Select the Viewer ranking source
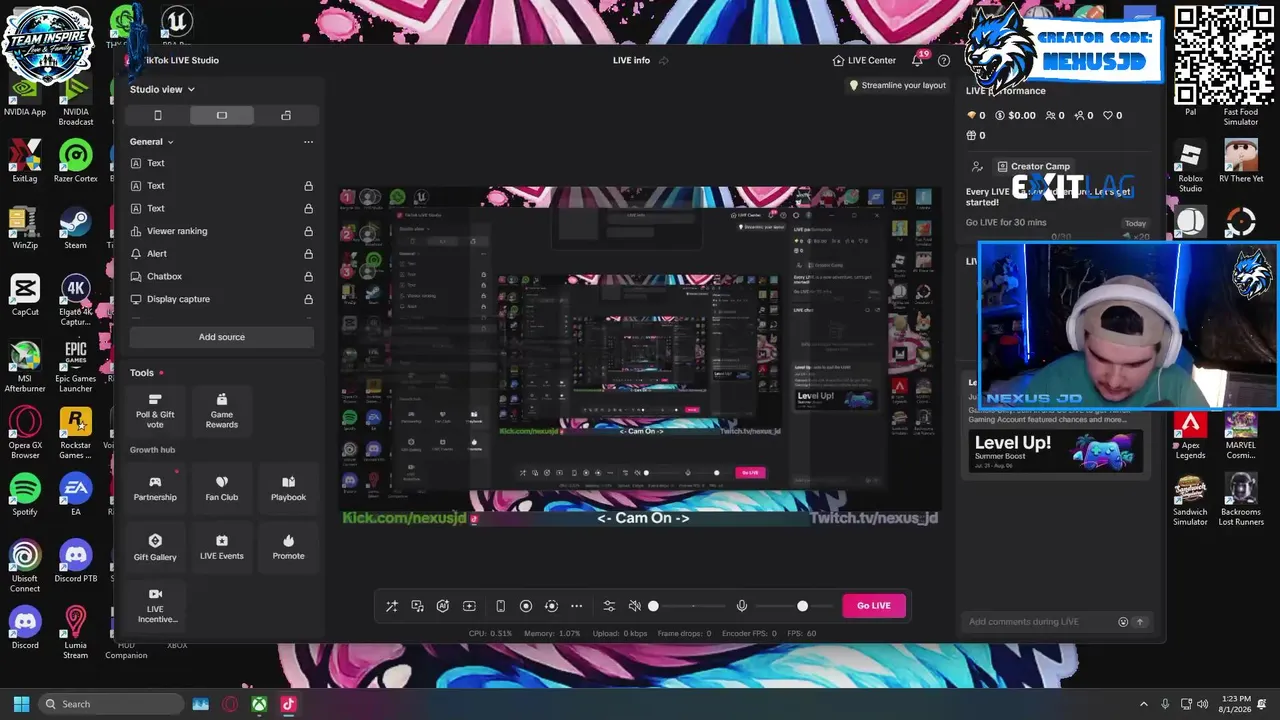Image resolution: width=1280 pixels, height=720 pixels. point(177,231)
